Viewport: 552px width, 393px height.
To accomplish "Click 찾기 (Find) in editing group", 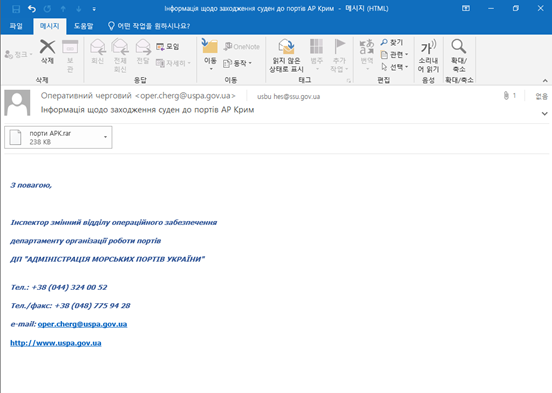I will point(391,42).
